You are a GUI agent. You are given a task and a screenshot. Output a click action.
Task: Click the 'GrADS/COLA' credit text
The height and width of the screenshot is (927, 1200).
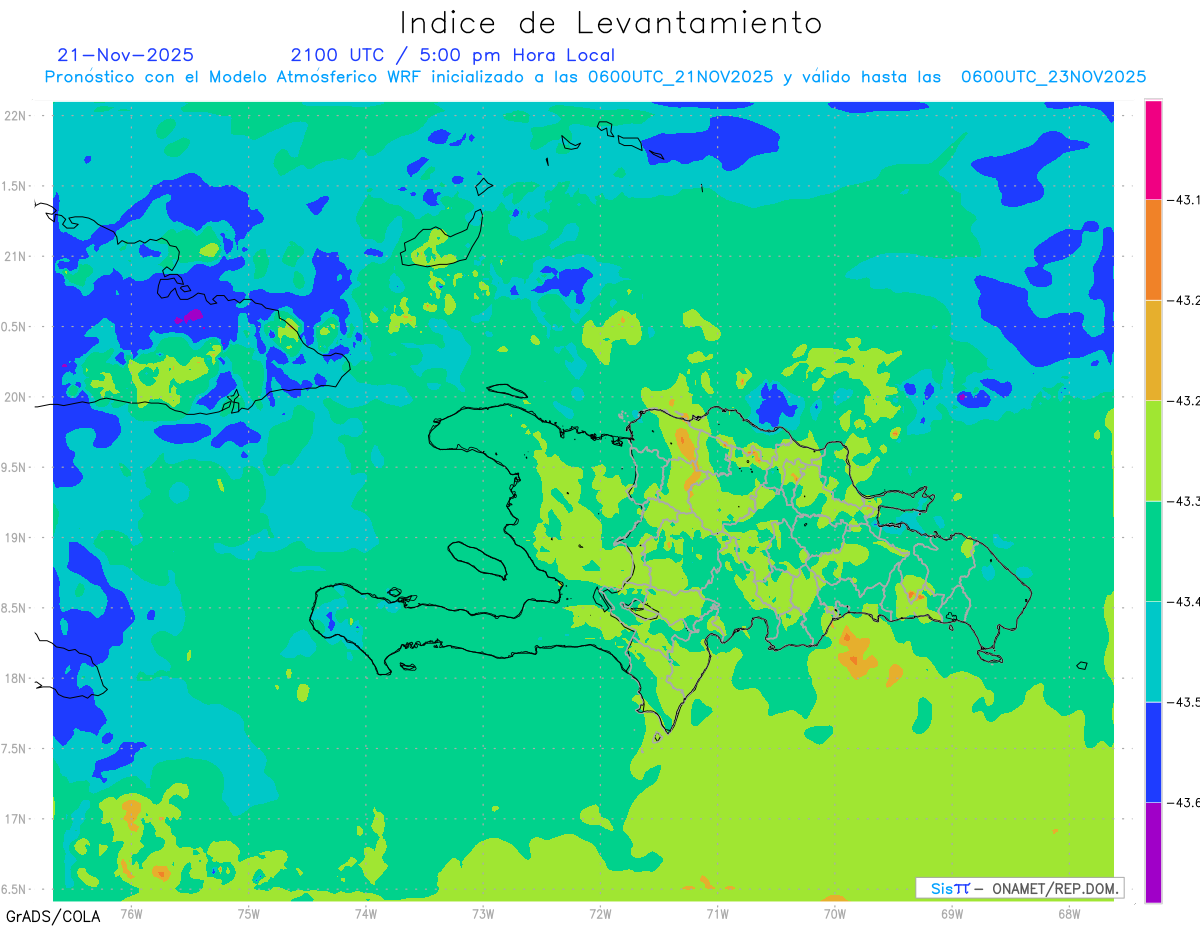click(x=53, y=916)
